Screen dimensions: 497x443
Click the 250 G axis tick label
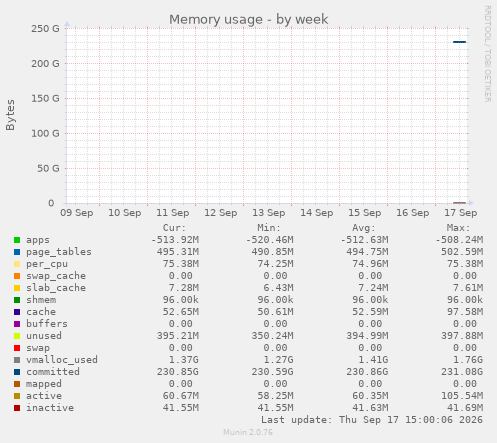pyautogui.click(x=45, y=29)
